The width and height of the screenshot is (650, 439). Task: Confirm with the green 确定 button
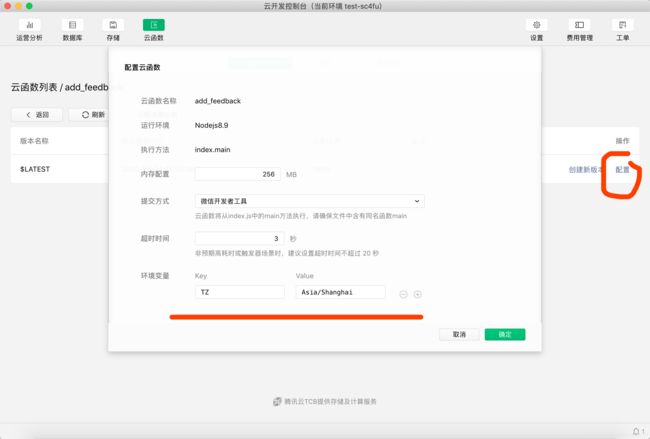click(x=505, y=335)
